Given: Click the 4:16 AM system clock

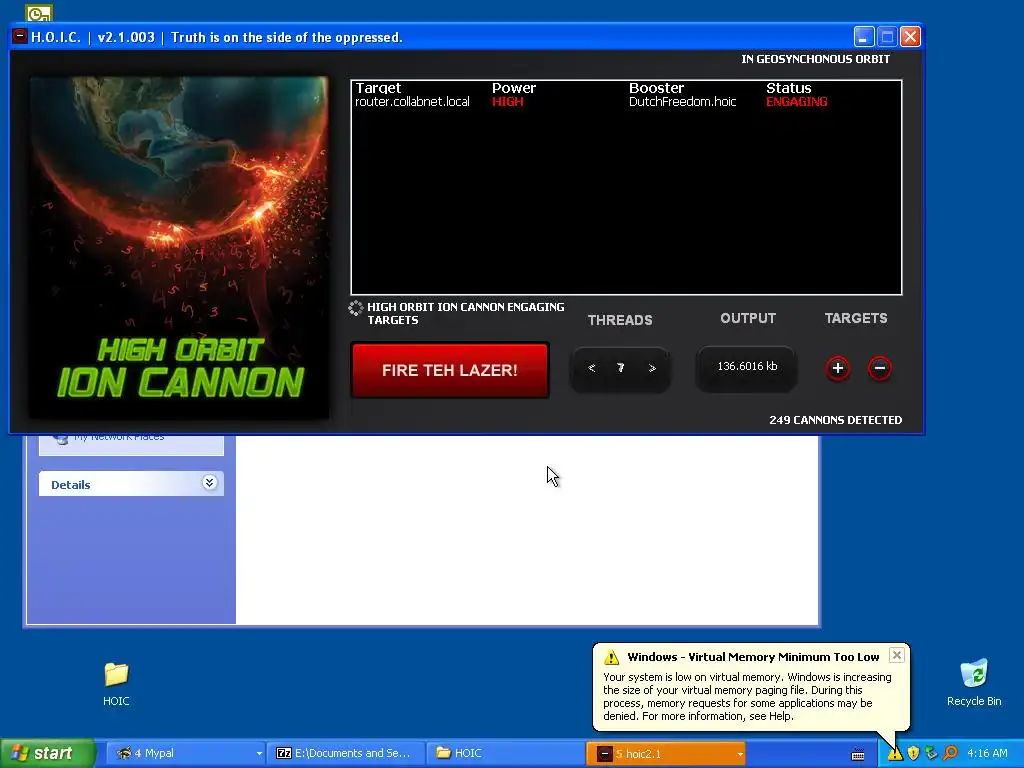Looking at the screenshot, I should 987,754.
